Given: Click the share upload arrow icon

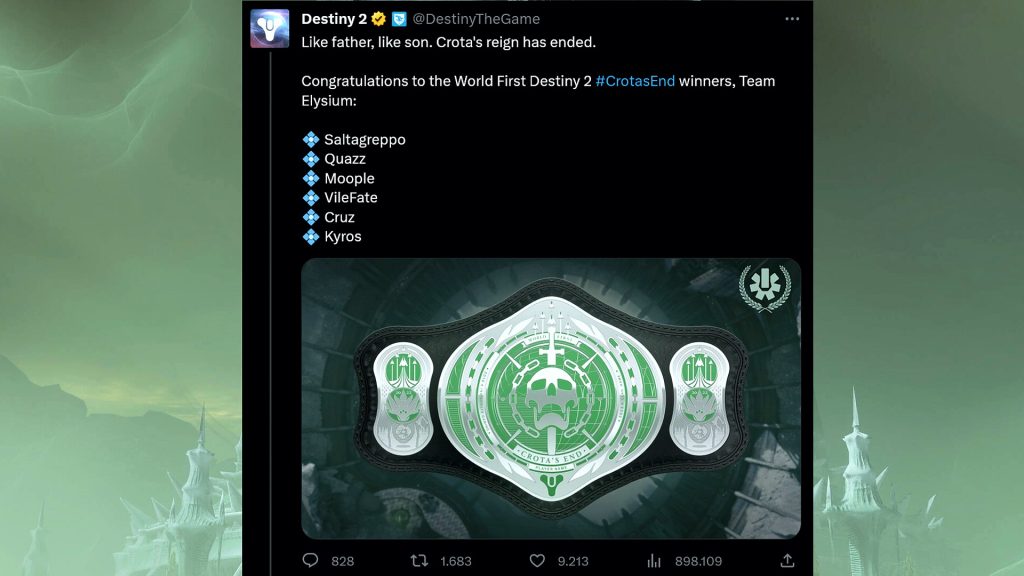Looking at the screenshot, I should [x=787, y=561].
